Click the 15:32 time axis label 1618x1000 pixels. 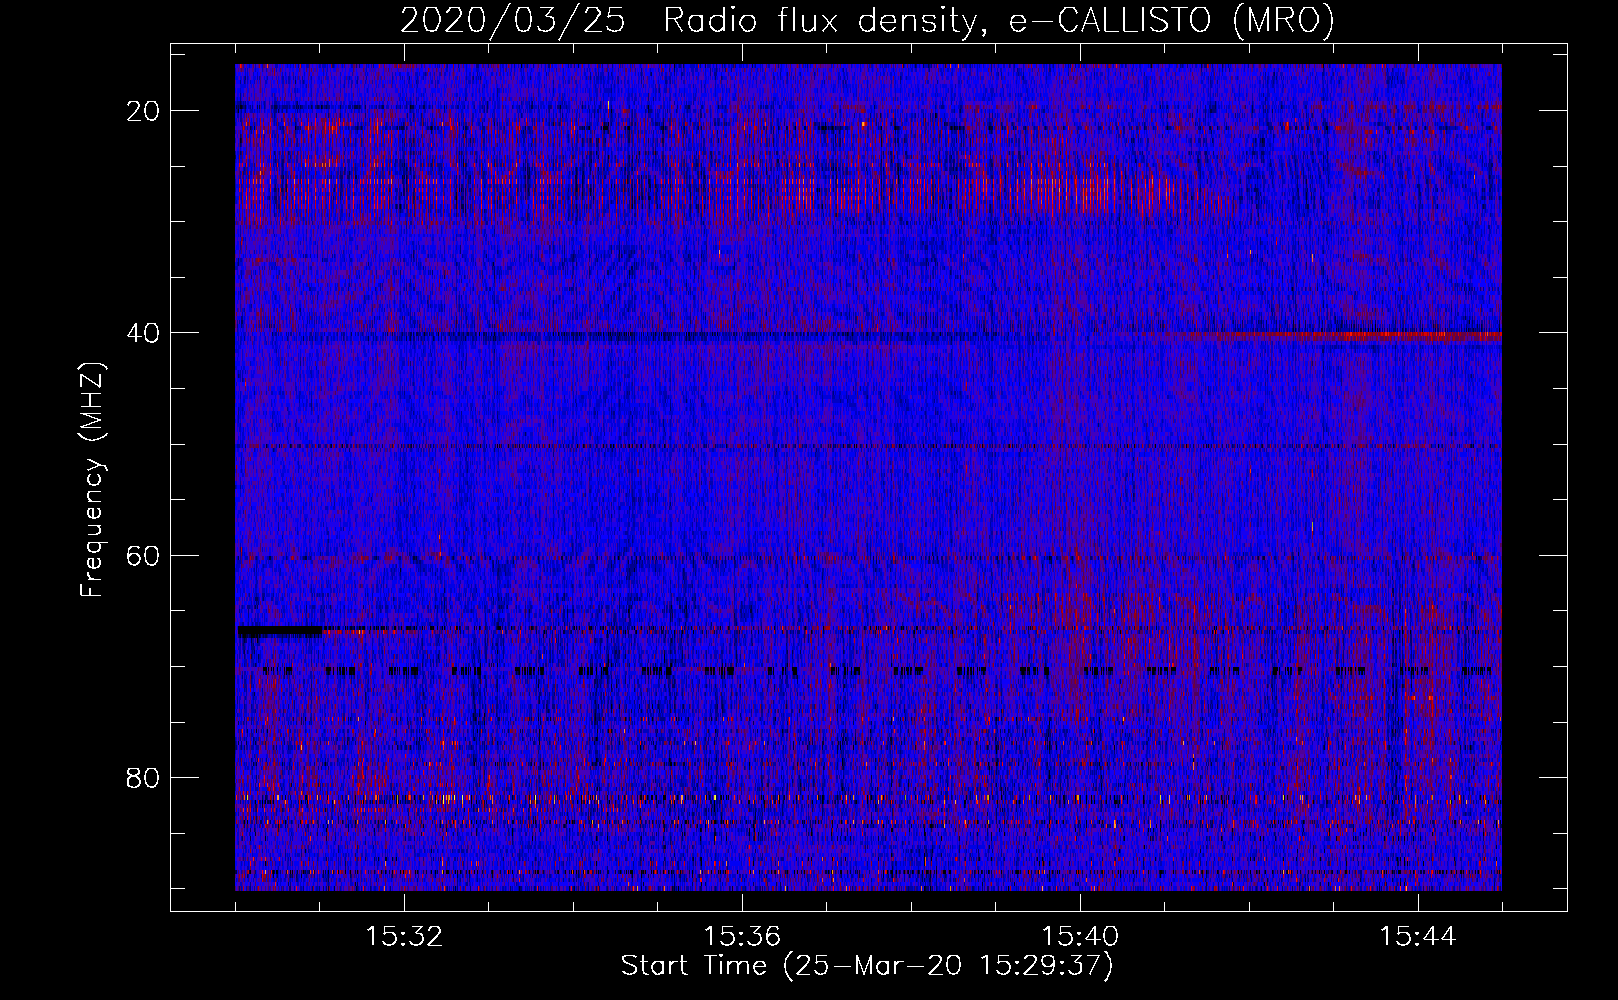[404, 937]
